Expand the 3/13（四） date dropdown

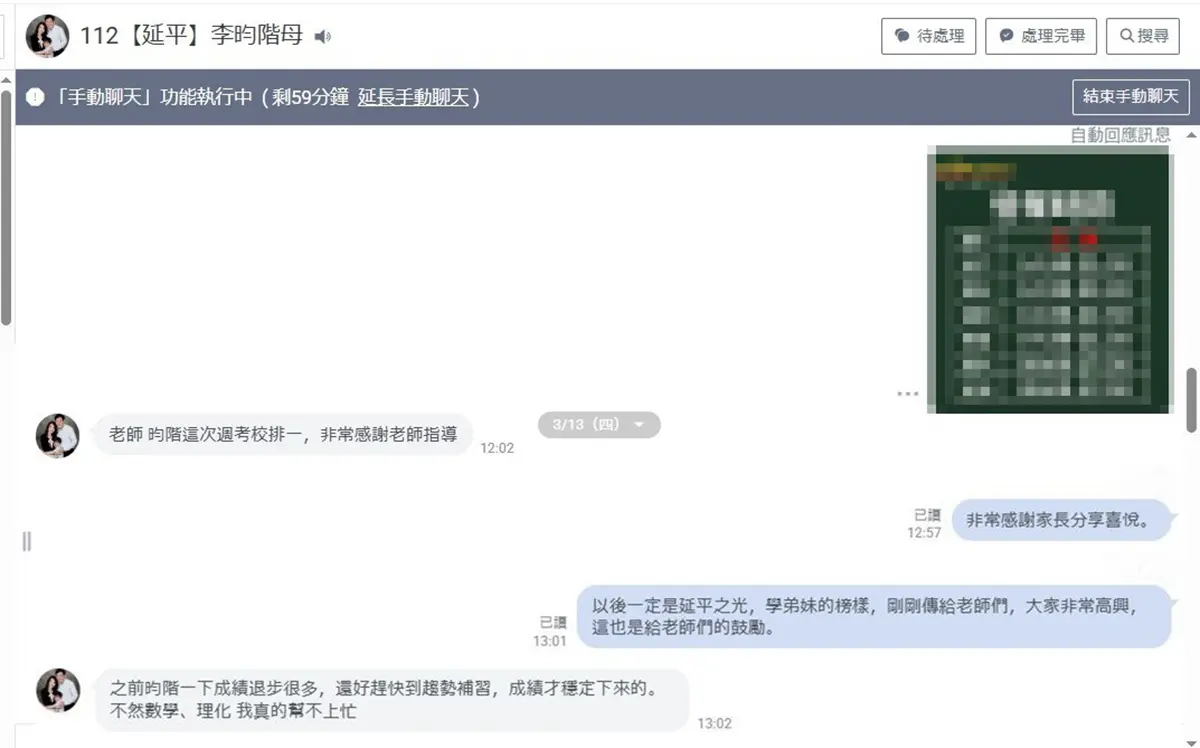pyautogui.click(x=599, y=425)
